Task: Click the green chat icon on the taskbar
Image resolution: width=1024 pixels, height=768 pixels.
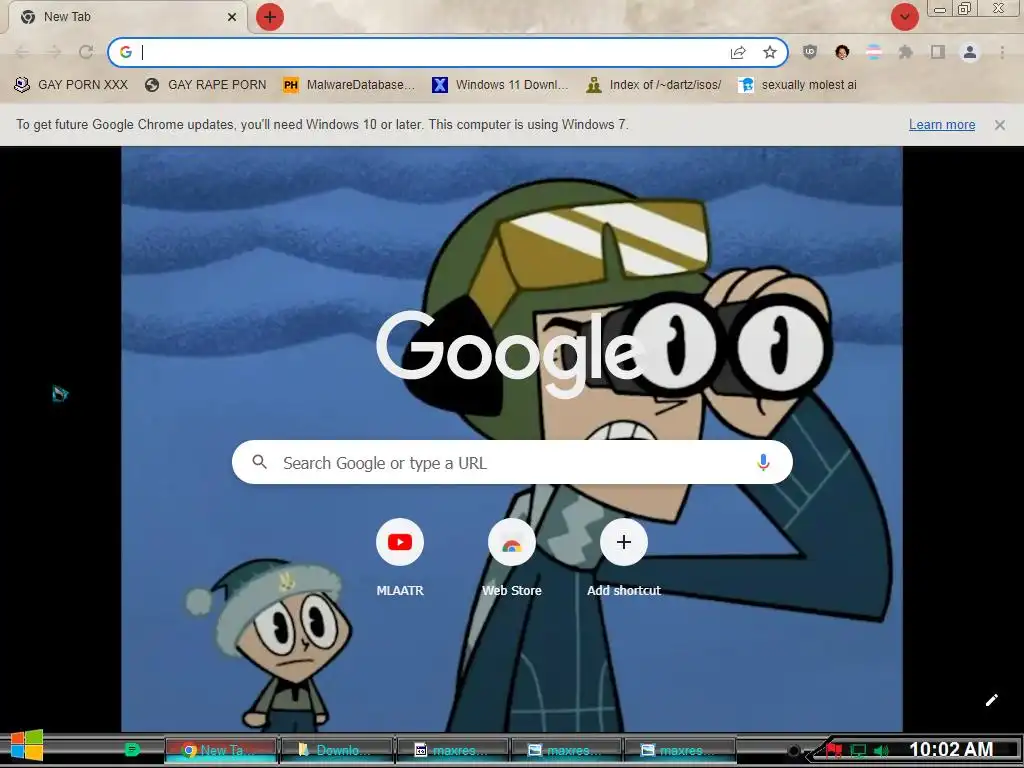Action: click(x=132, y=750)
